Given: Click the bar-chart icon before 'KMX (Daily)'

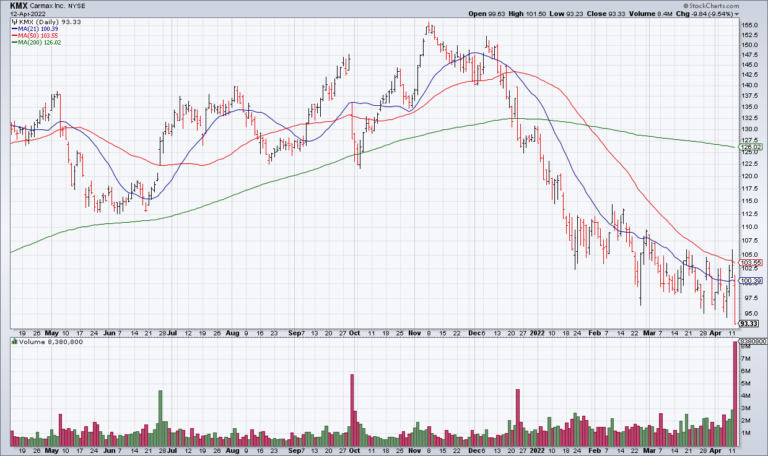Looking at the screenshot, I should [14, 22].
